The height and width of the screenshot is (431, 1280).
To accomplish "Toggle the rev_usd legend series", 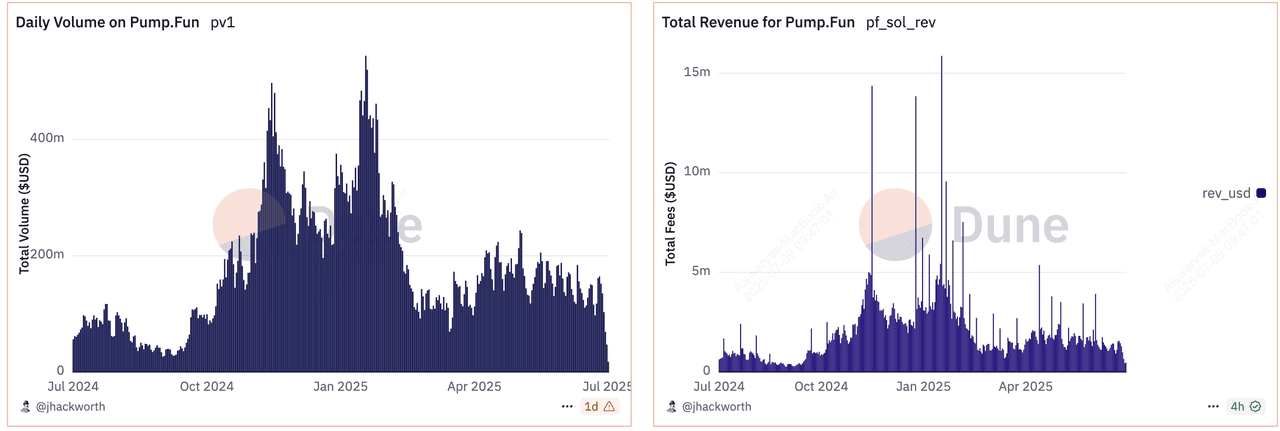I will 1233,193.
